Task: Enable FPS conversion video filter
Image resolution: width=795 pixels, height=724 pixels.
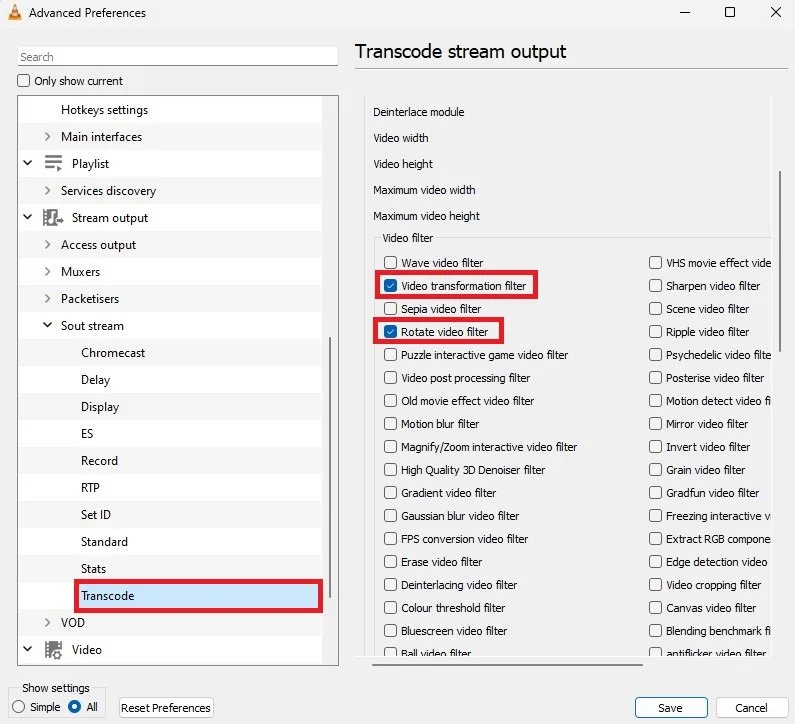Action: 390,538
